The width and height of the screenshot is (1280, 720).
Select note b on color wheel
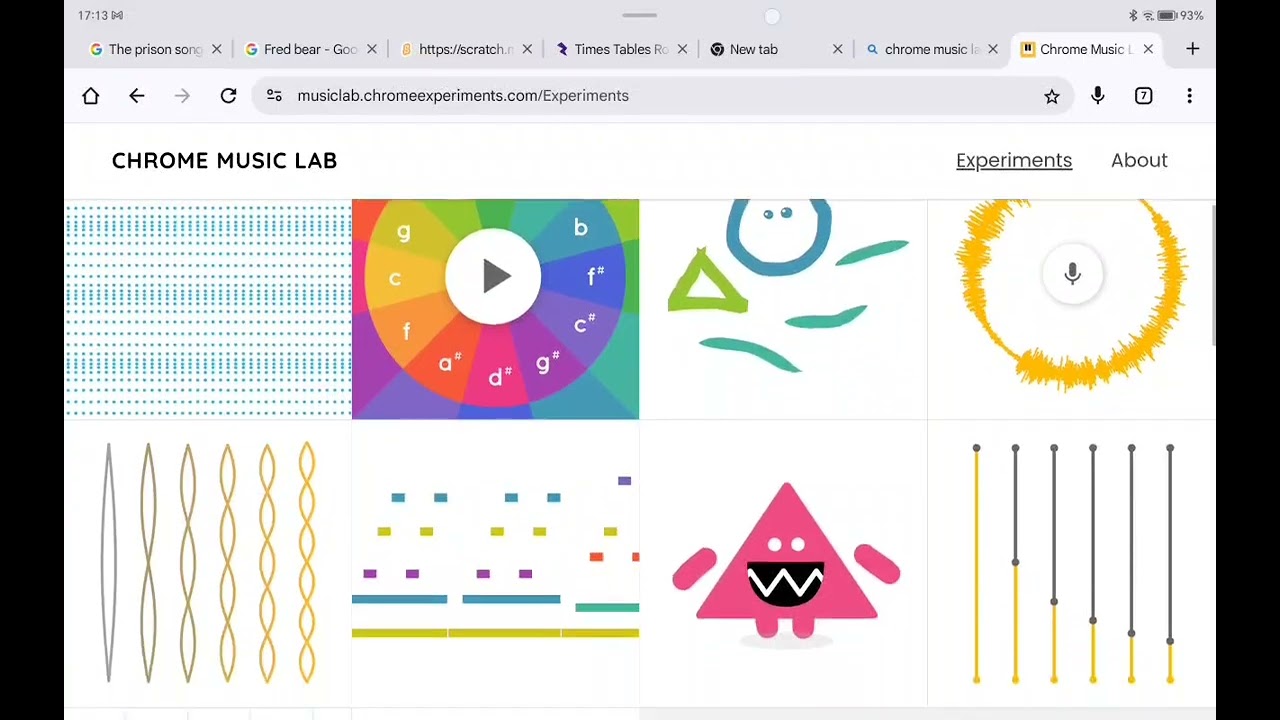tap(580, 228)
